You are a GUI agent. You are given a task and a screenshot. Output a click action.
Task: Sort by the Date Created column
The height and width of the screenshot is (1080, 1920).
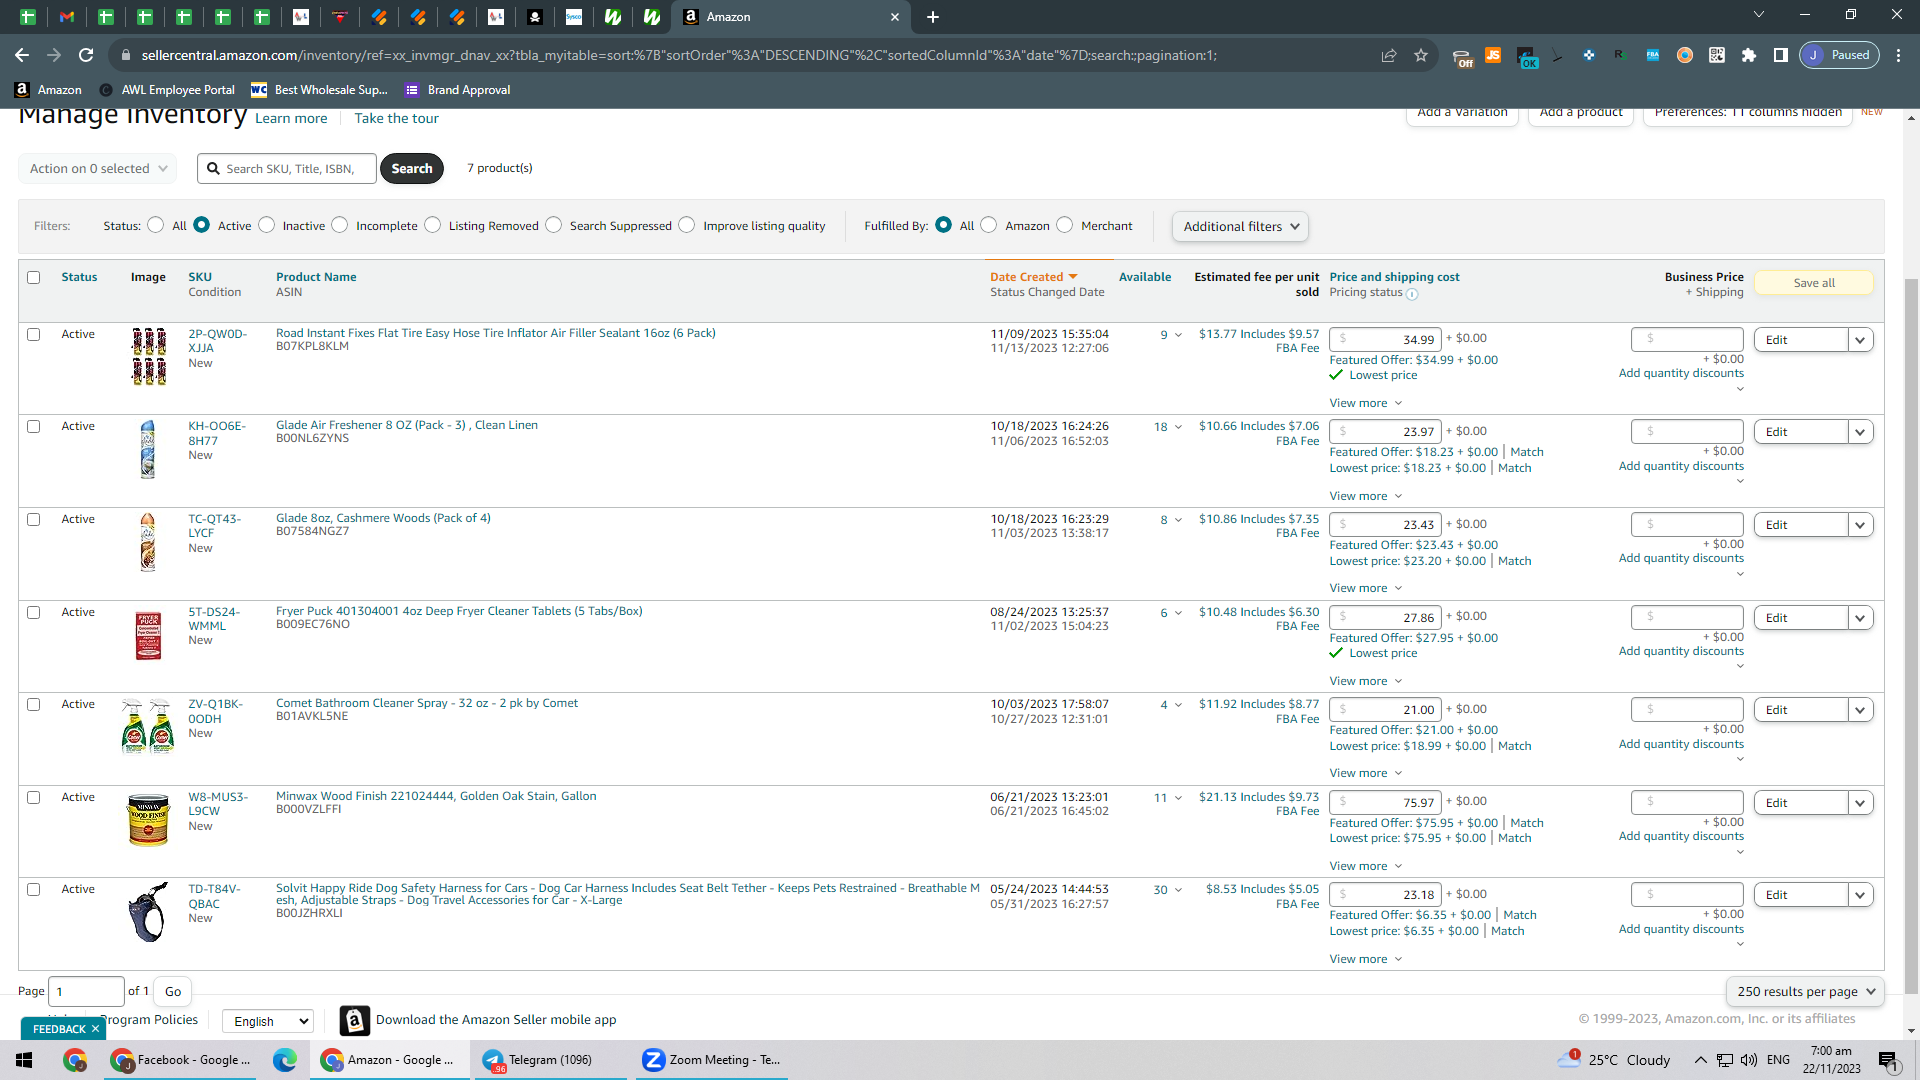click(1034, 277)
